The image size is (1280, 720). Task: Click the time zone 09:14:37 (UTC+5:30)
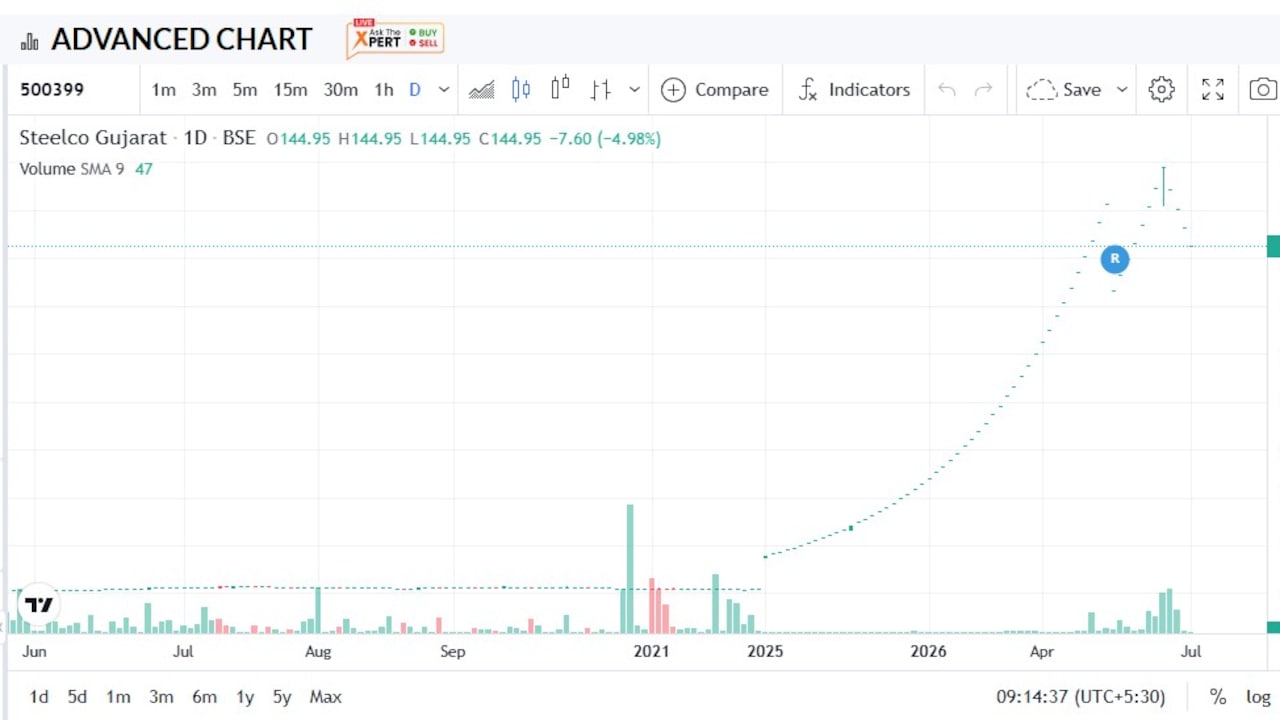pyautogui.click(x=1081, y=697)
